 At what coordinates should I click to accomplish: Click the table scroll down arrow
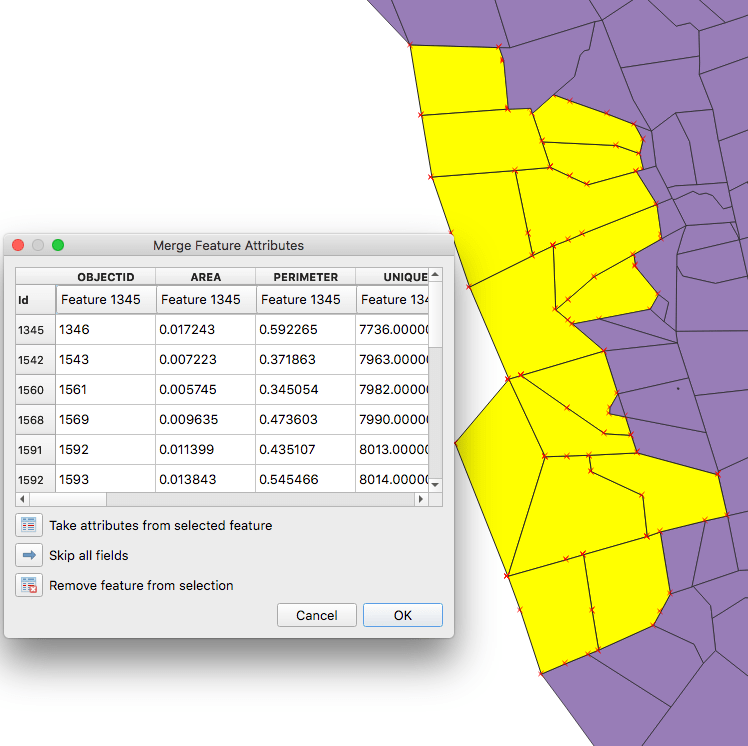(435, 485)
